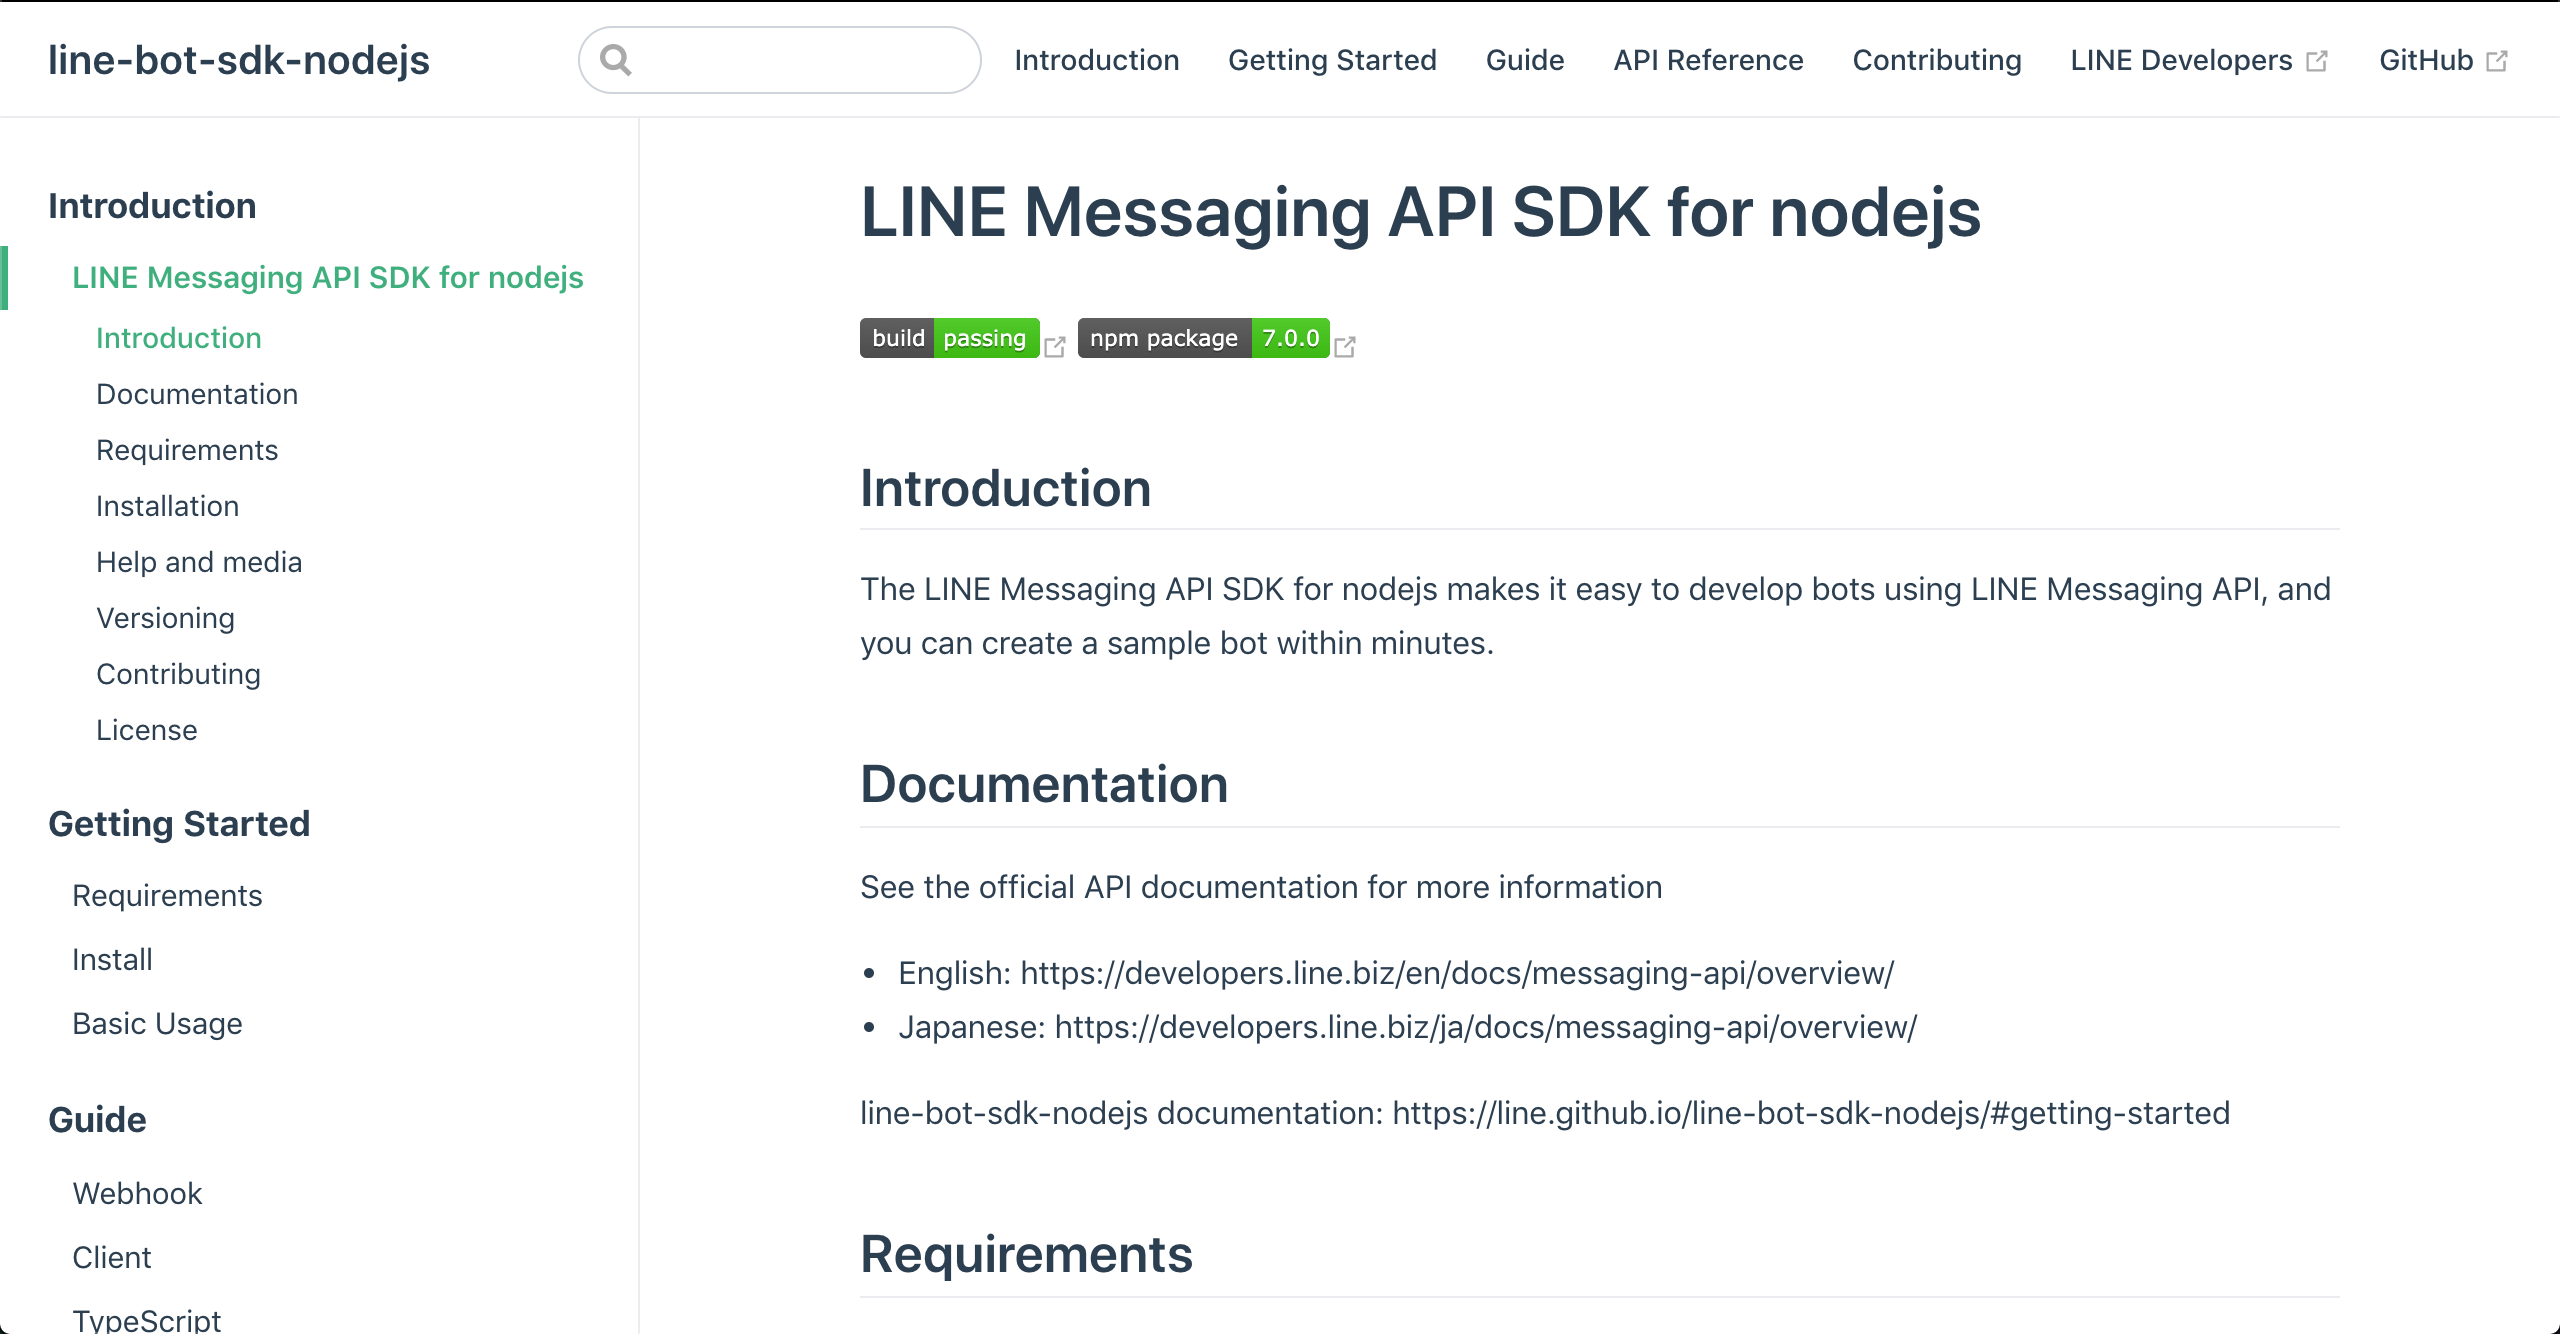Open the line.github.io getting-started link
The height and width of the screenshot is (1334, 2560).
pyautogui.click(x=1811, y=1113)
